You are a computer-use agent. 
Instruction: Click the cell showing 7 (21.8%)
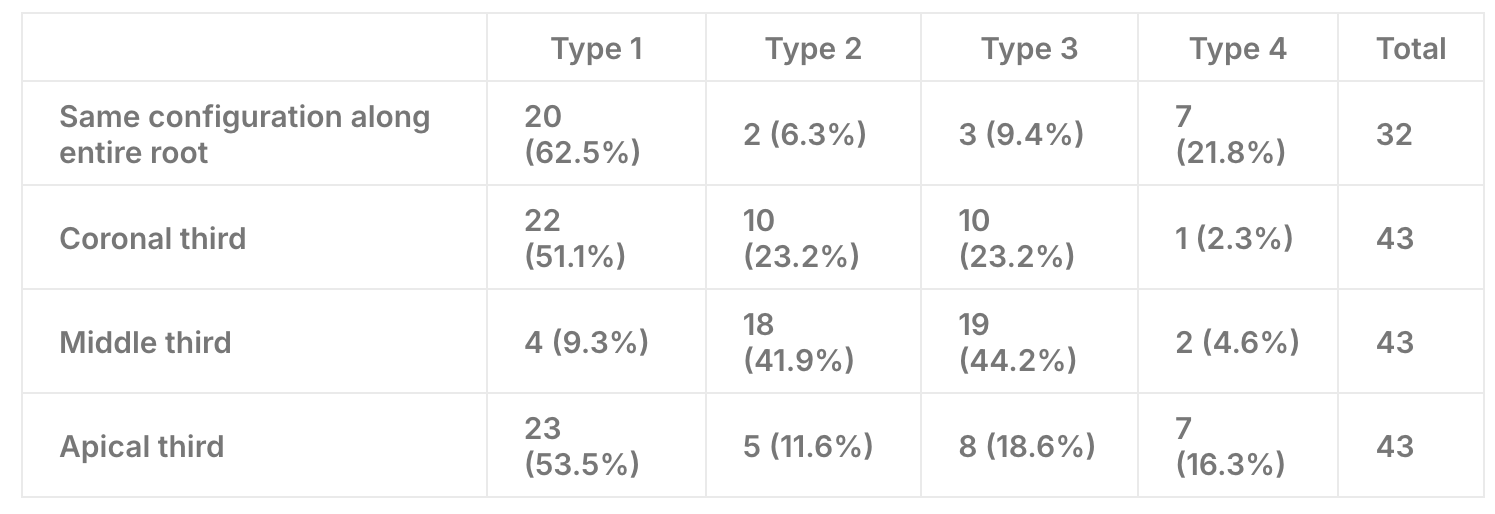pos(1230,134)
